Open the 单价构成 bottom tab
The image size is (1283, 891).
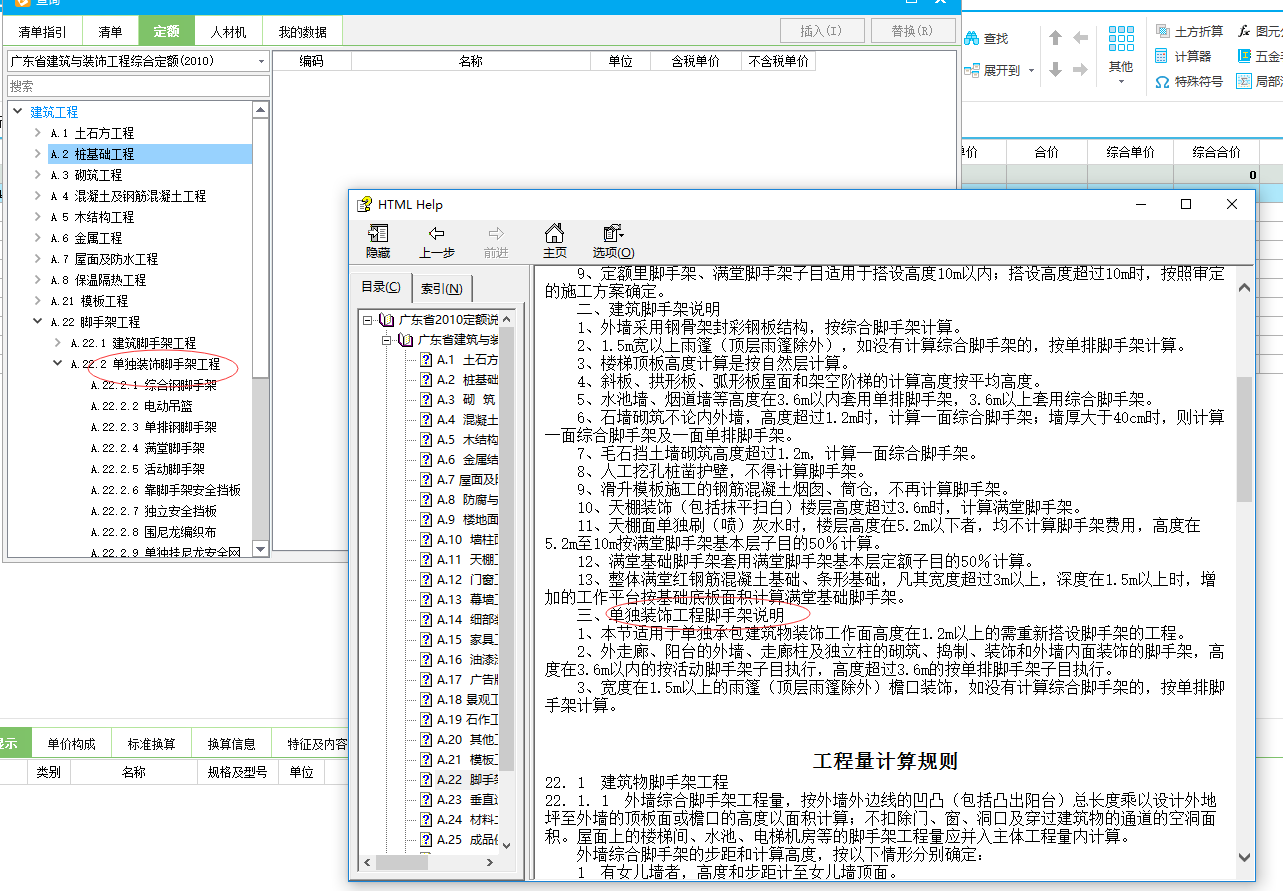tap(71, 744)
